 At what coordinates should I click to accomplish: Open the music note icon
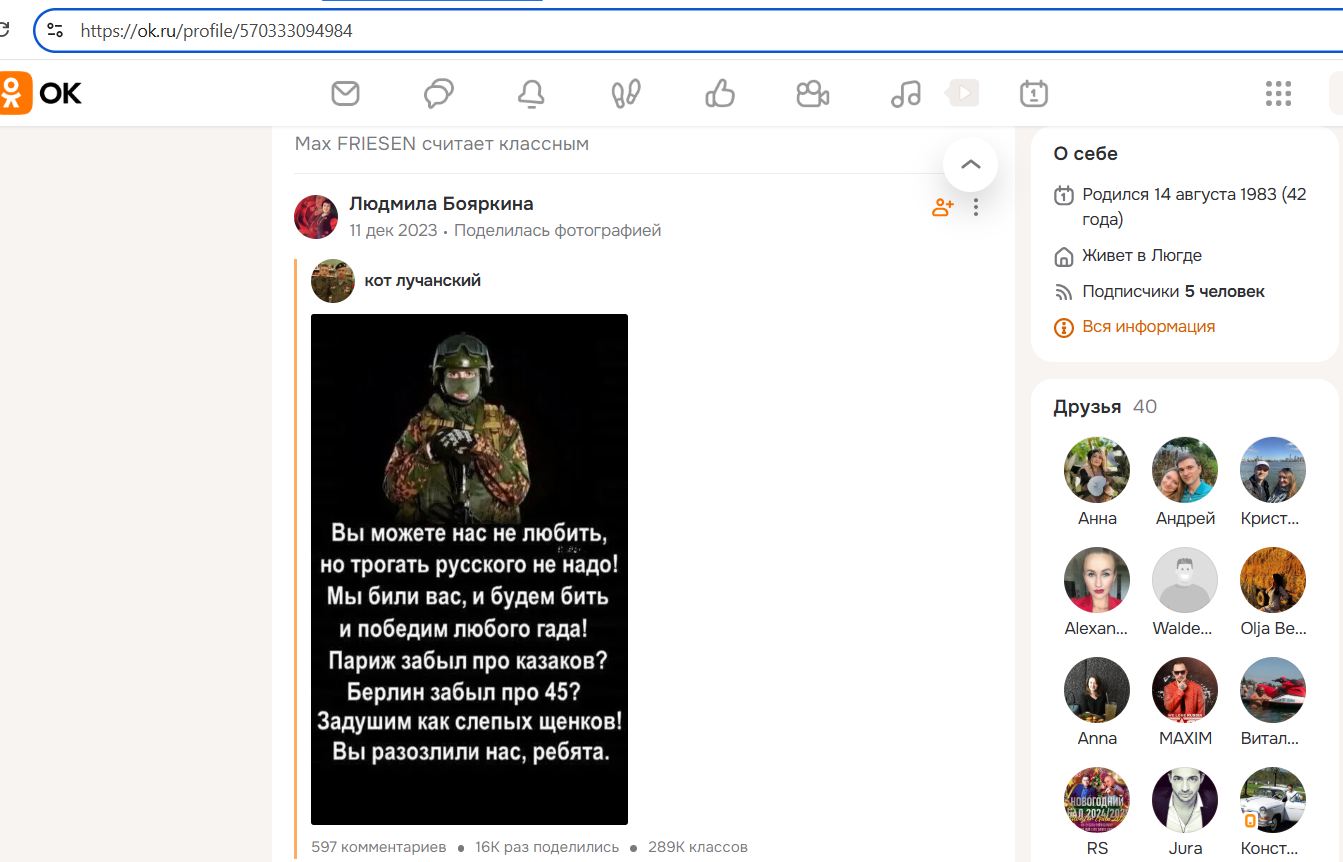[906, 94]
